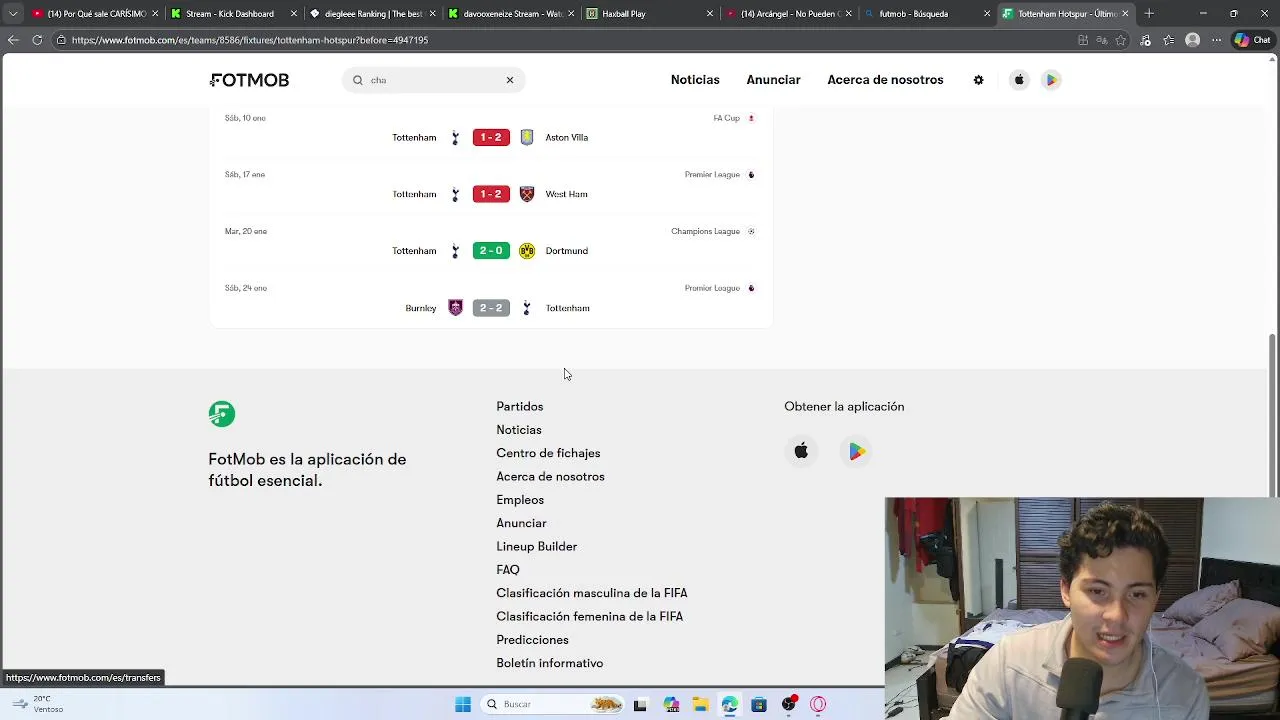Click the Google Play icon in header
Viewport: 1280px width, 720px height.
coord(1051,80)
